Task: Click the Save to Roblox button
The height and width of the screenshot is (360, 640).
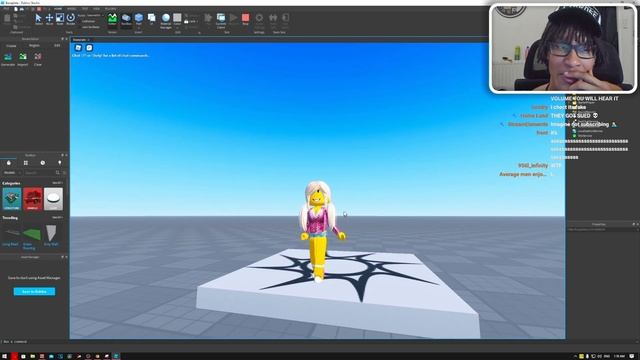Action: (x=34, y=291)
